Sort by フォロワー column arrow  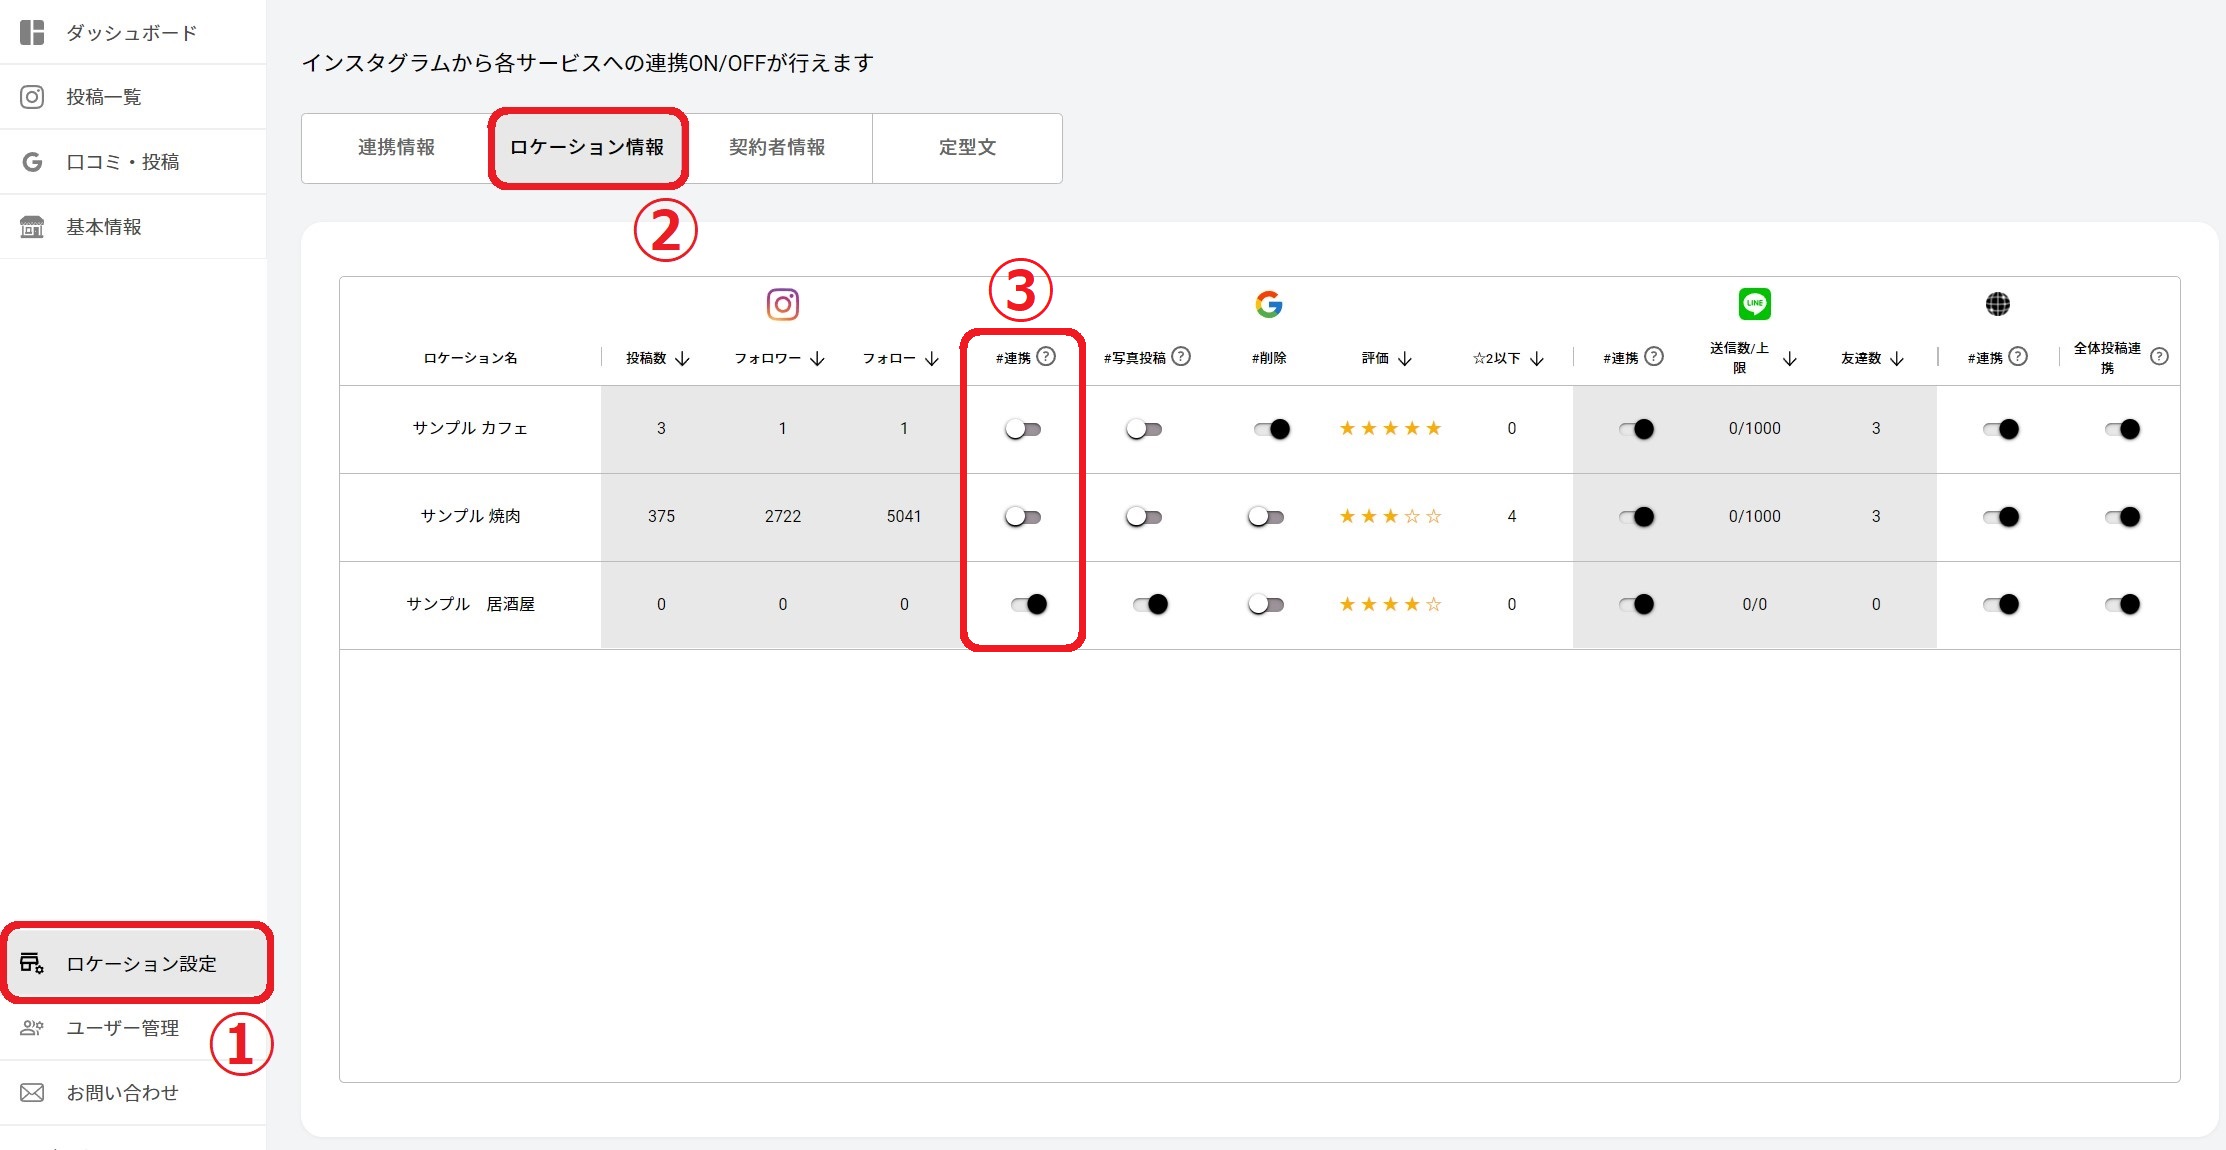pos(817,358)
